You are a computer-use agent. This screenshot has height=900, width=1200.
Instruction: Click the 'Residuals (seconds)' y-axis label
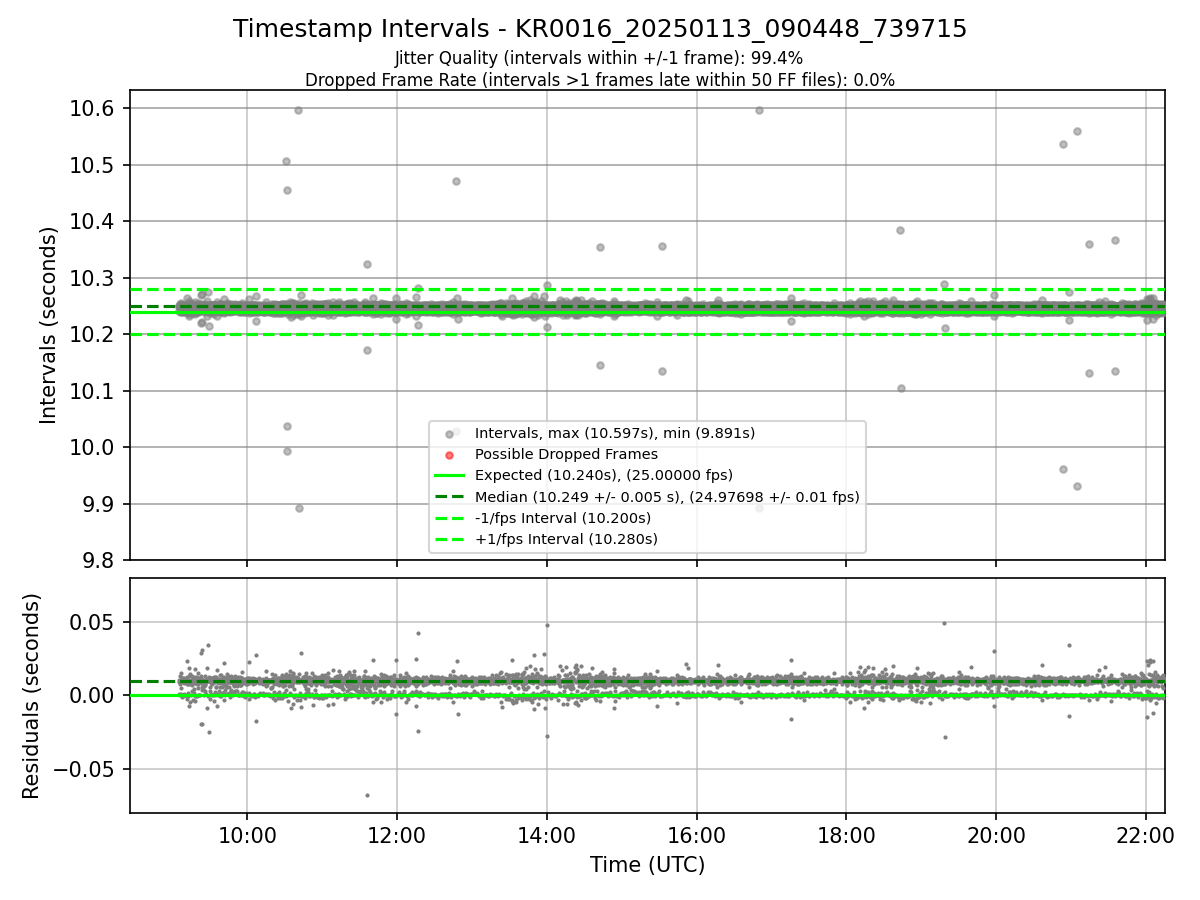[x=31, y=696]
